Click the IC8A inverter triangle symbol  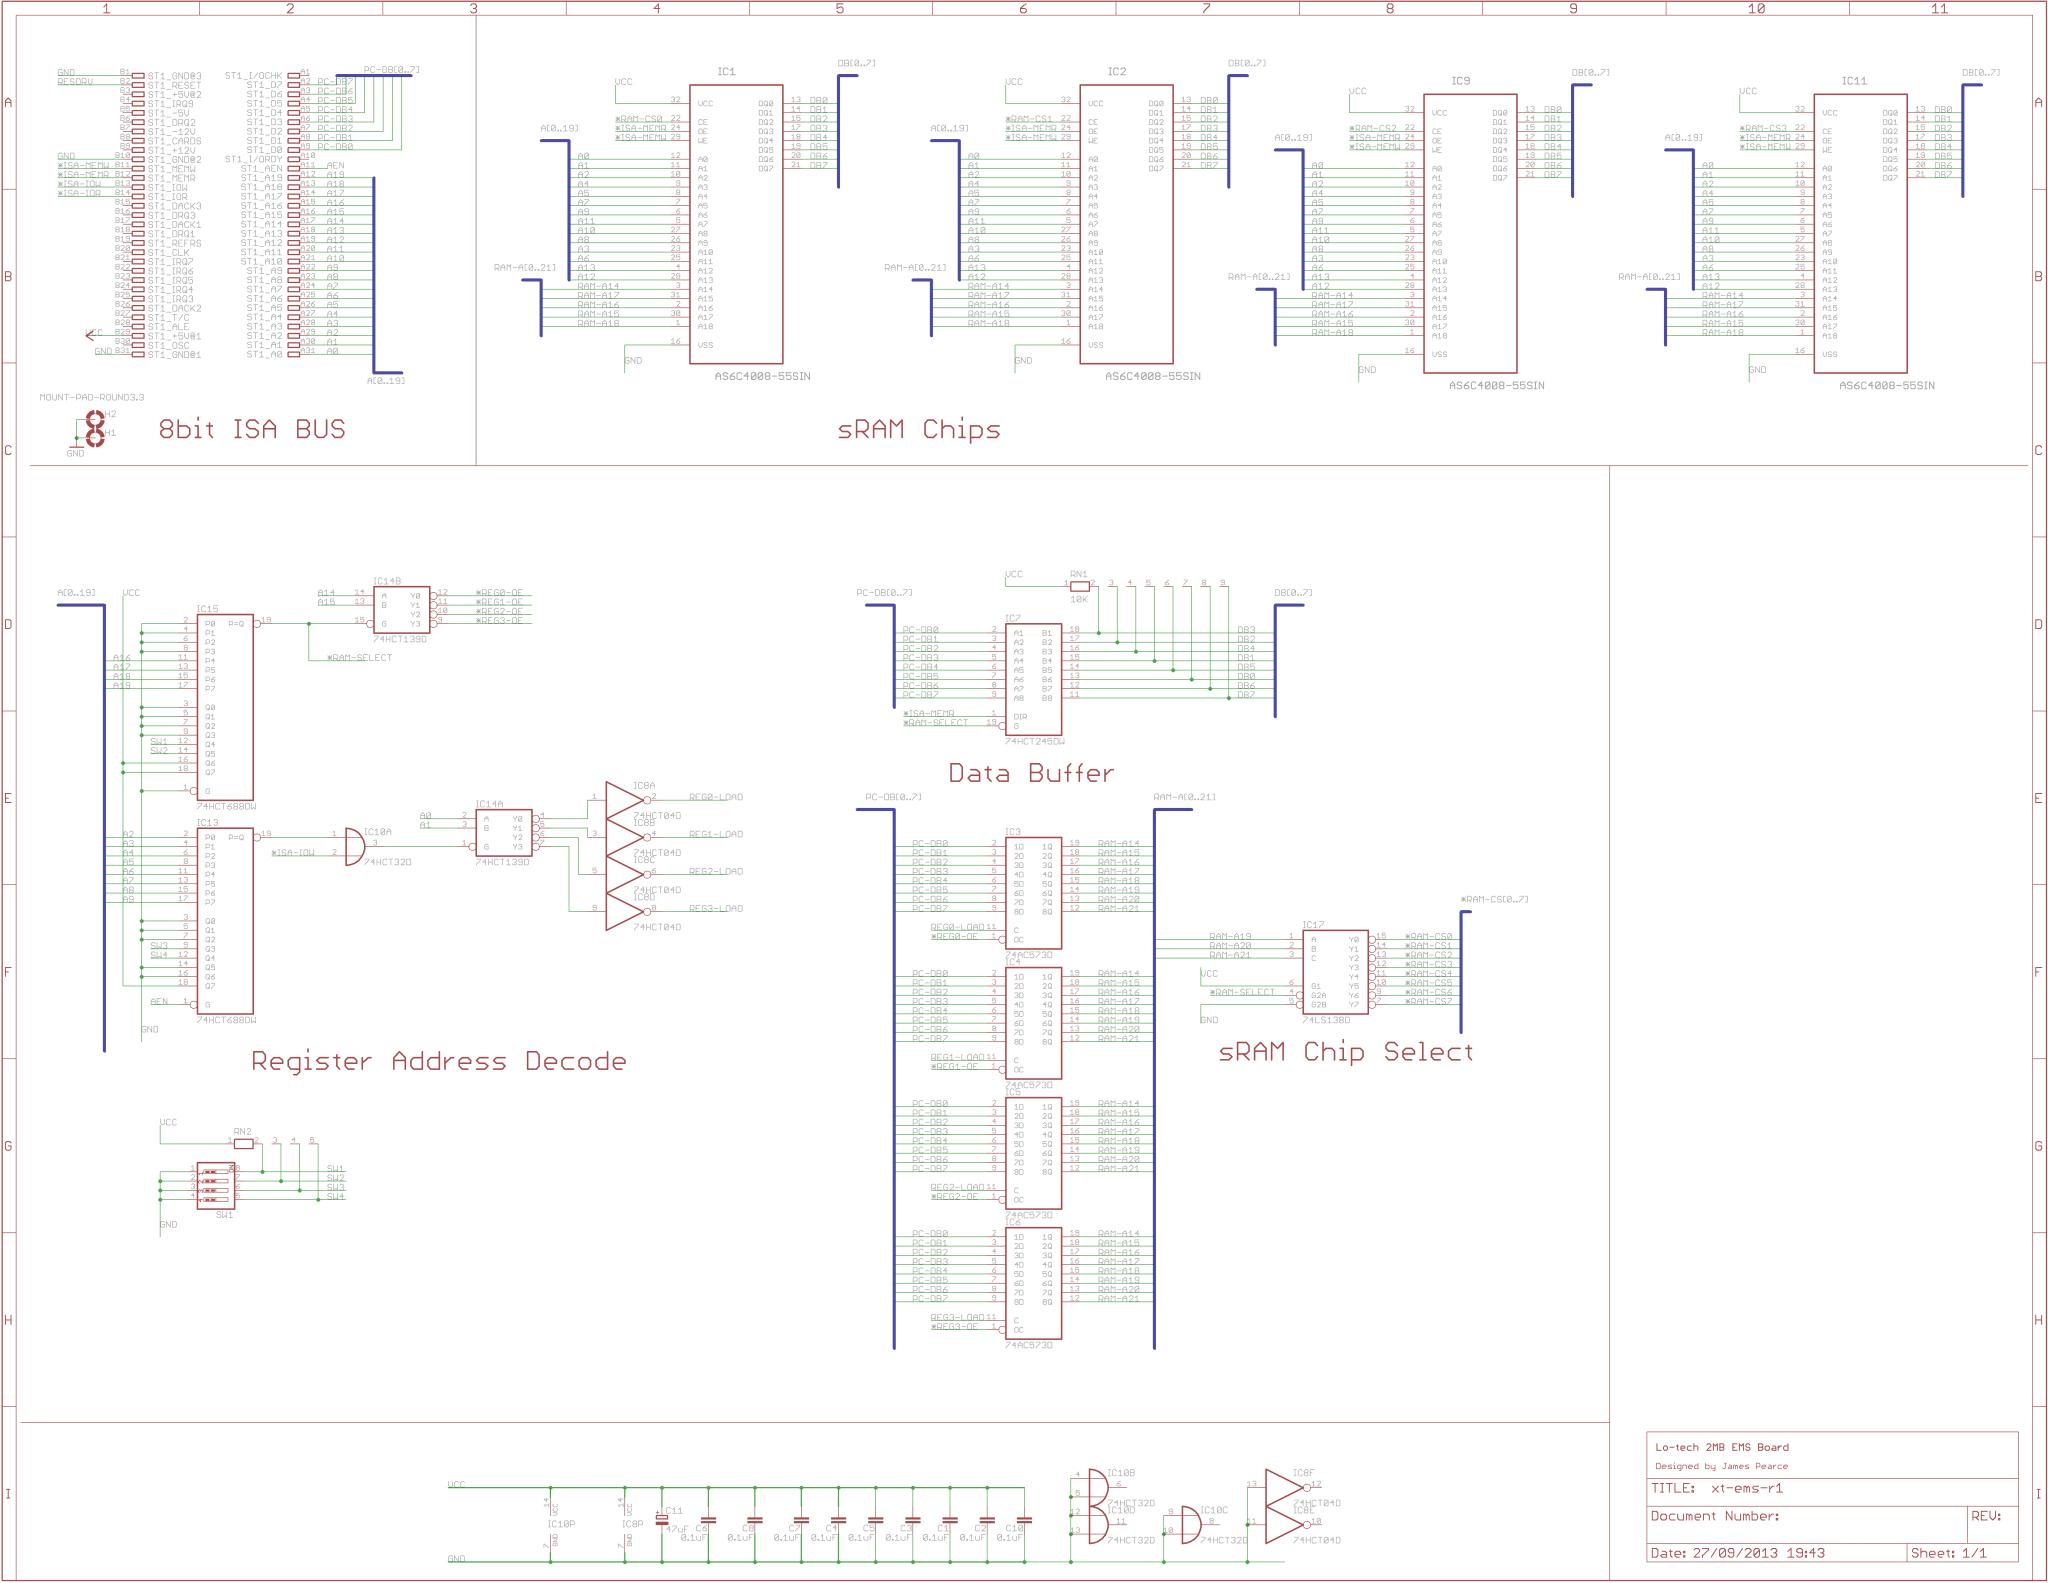625,798
